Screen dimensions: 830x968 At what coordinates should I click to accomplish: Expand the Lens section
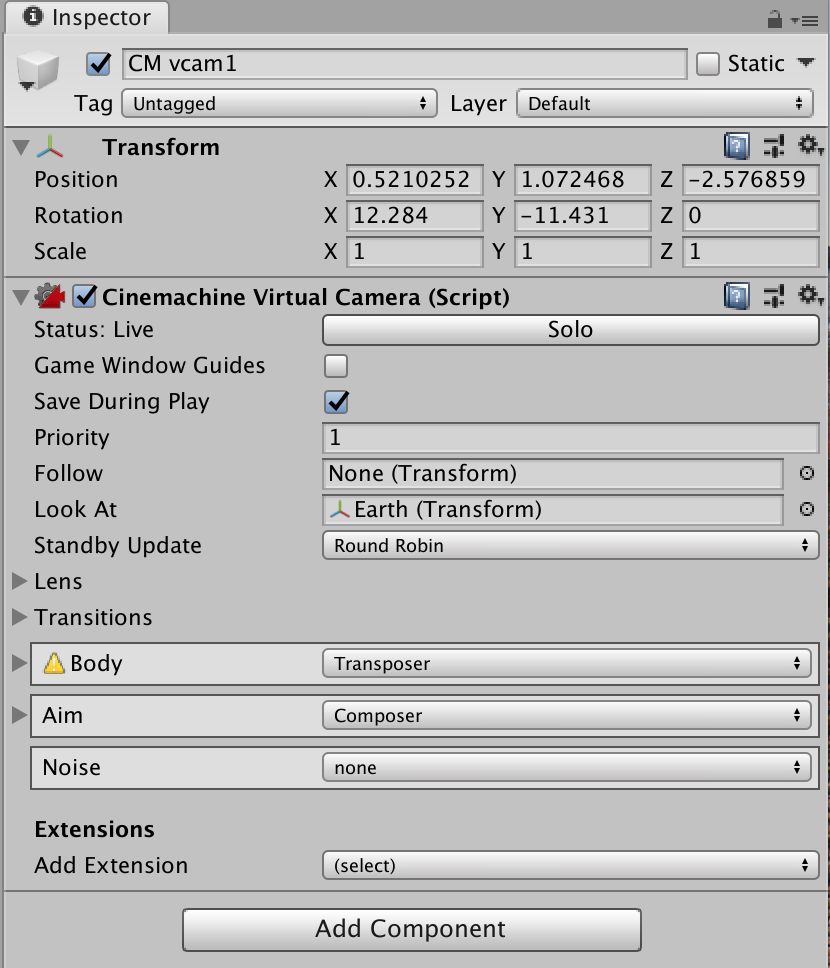point(20,581)
